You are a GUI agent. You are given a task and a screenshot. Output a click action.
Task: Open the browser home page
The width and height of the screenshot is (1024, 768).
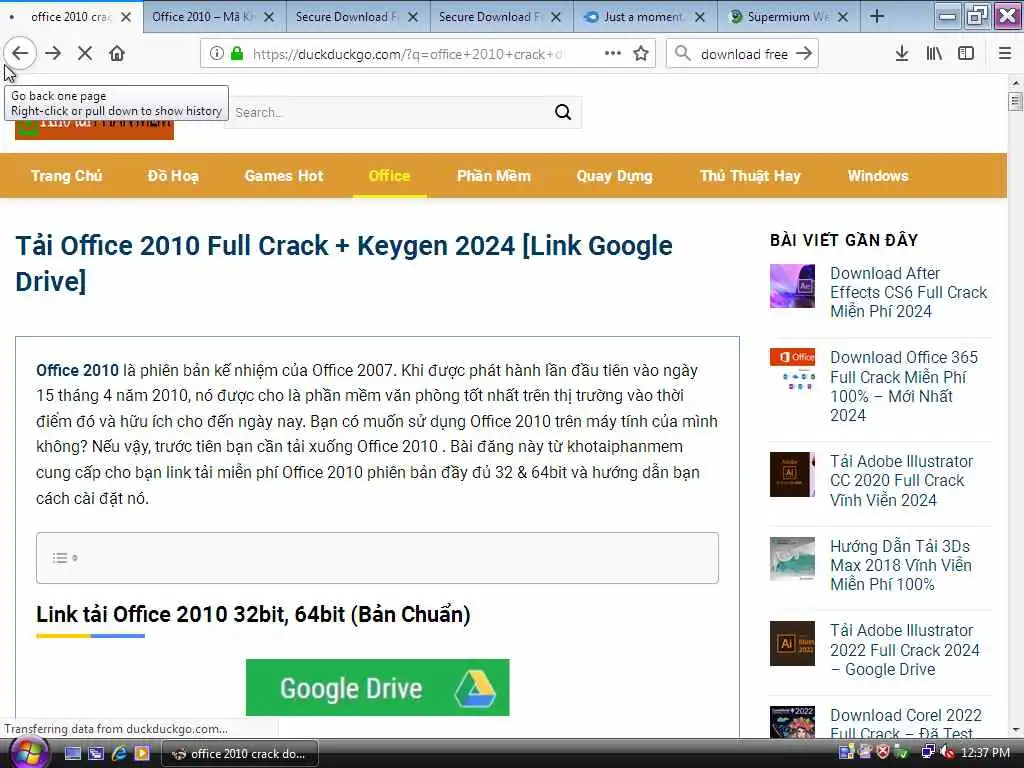tap(117, 54)
